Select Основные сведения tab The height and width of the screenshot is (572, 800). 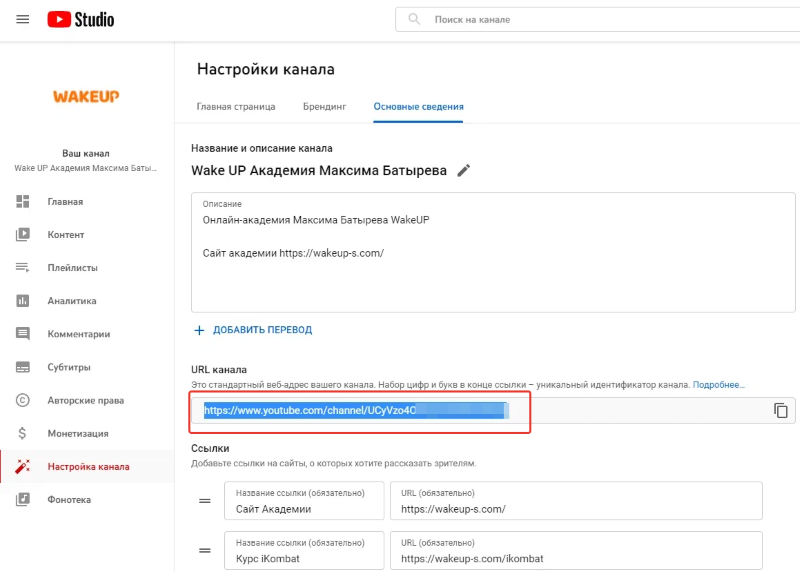pos(418,107)
